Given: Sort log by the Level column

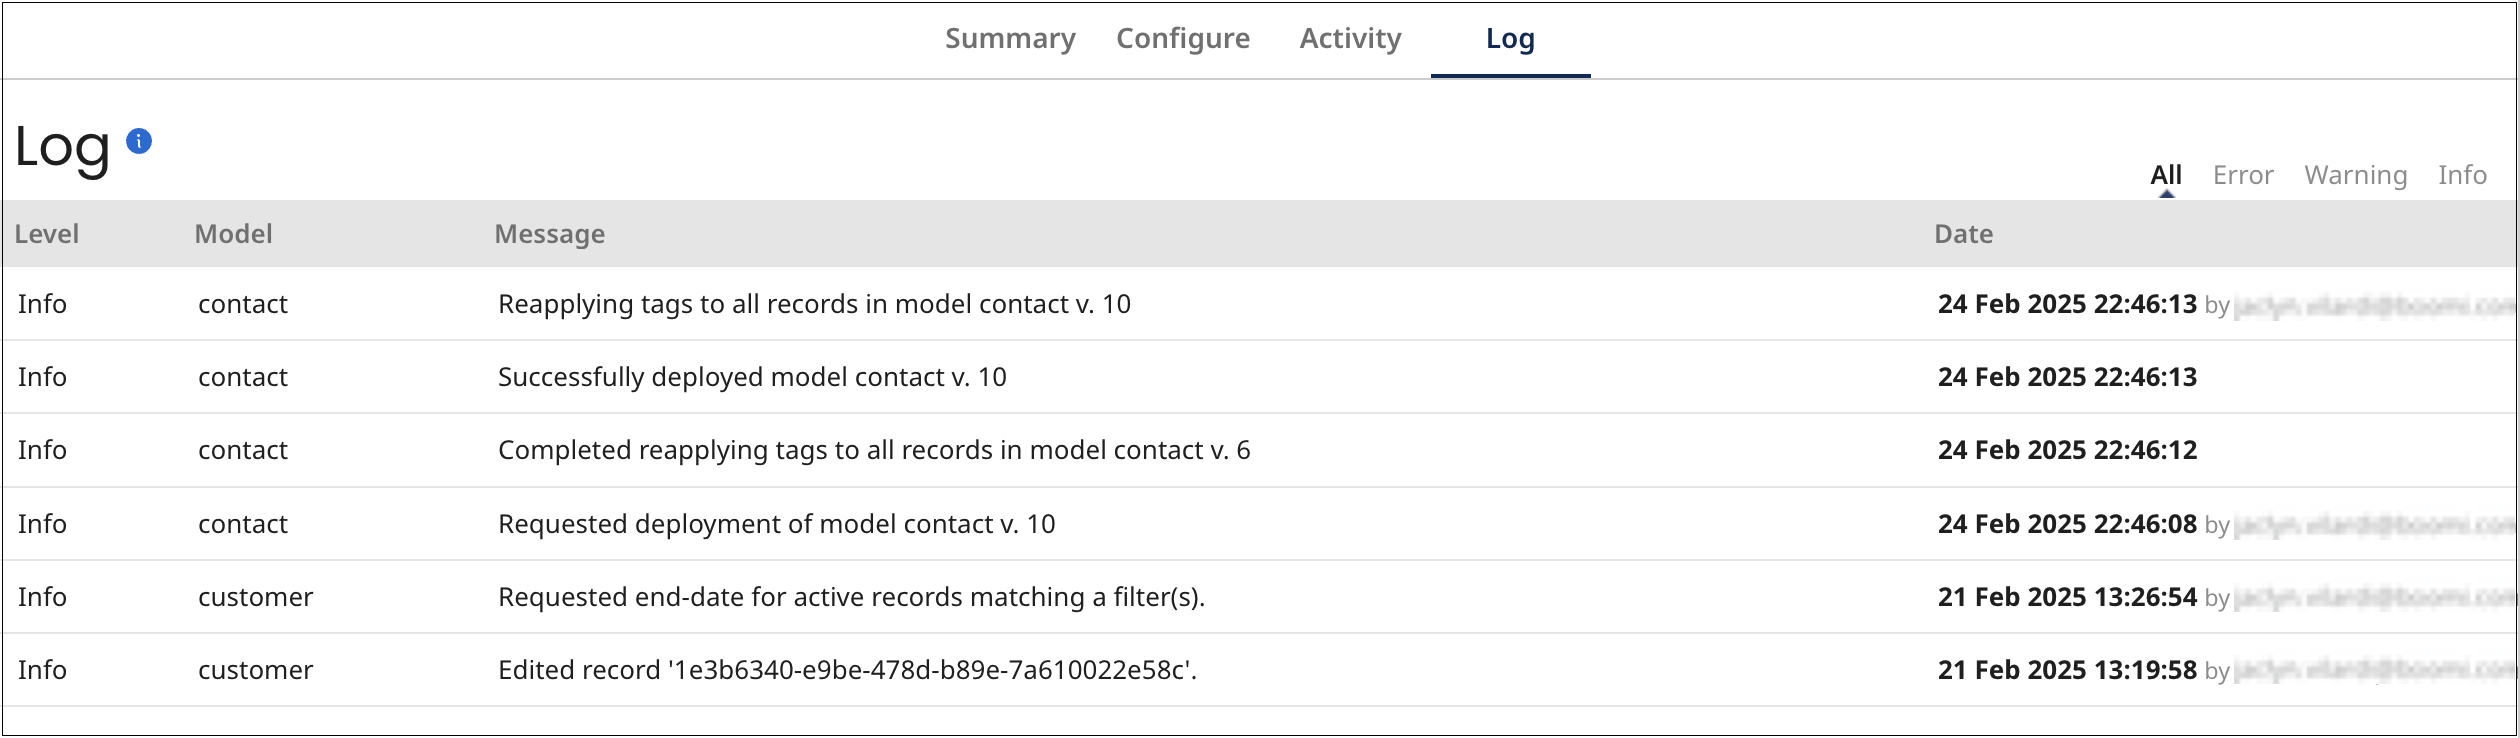Looking at the screenshot, I should tap(47, 233).
